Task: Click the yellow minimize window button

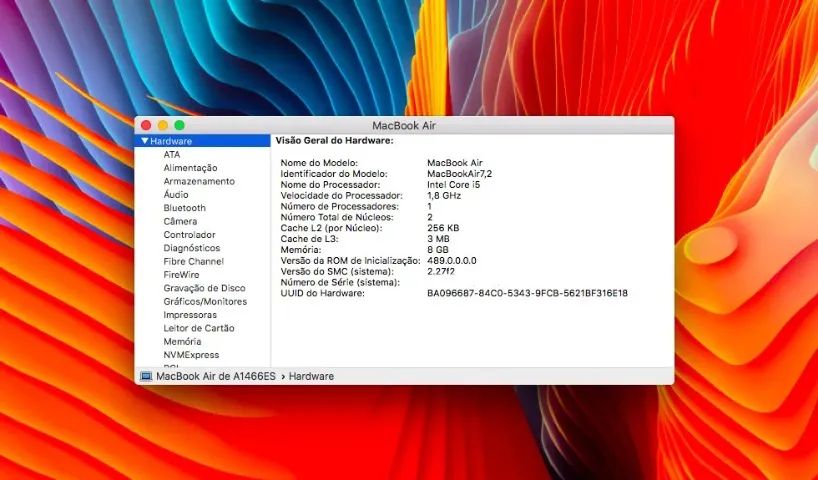Action: pyautogui.click(x=163, y=125)
